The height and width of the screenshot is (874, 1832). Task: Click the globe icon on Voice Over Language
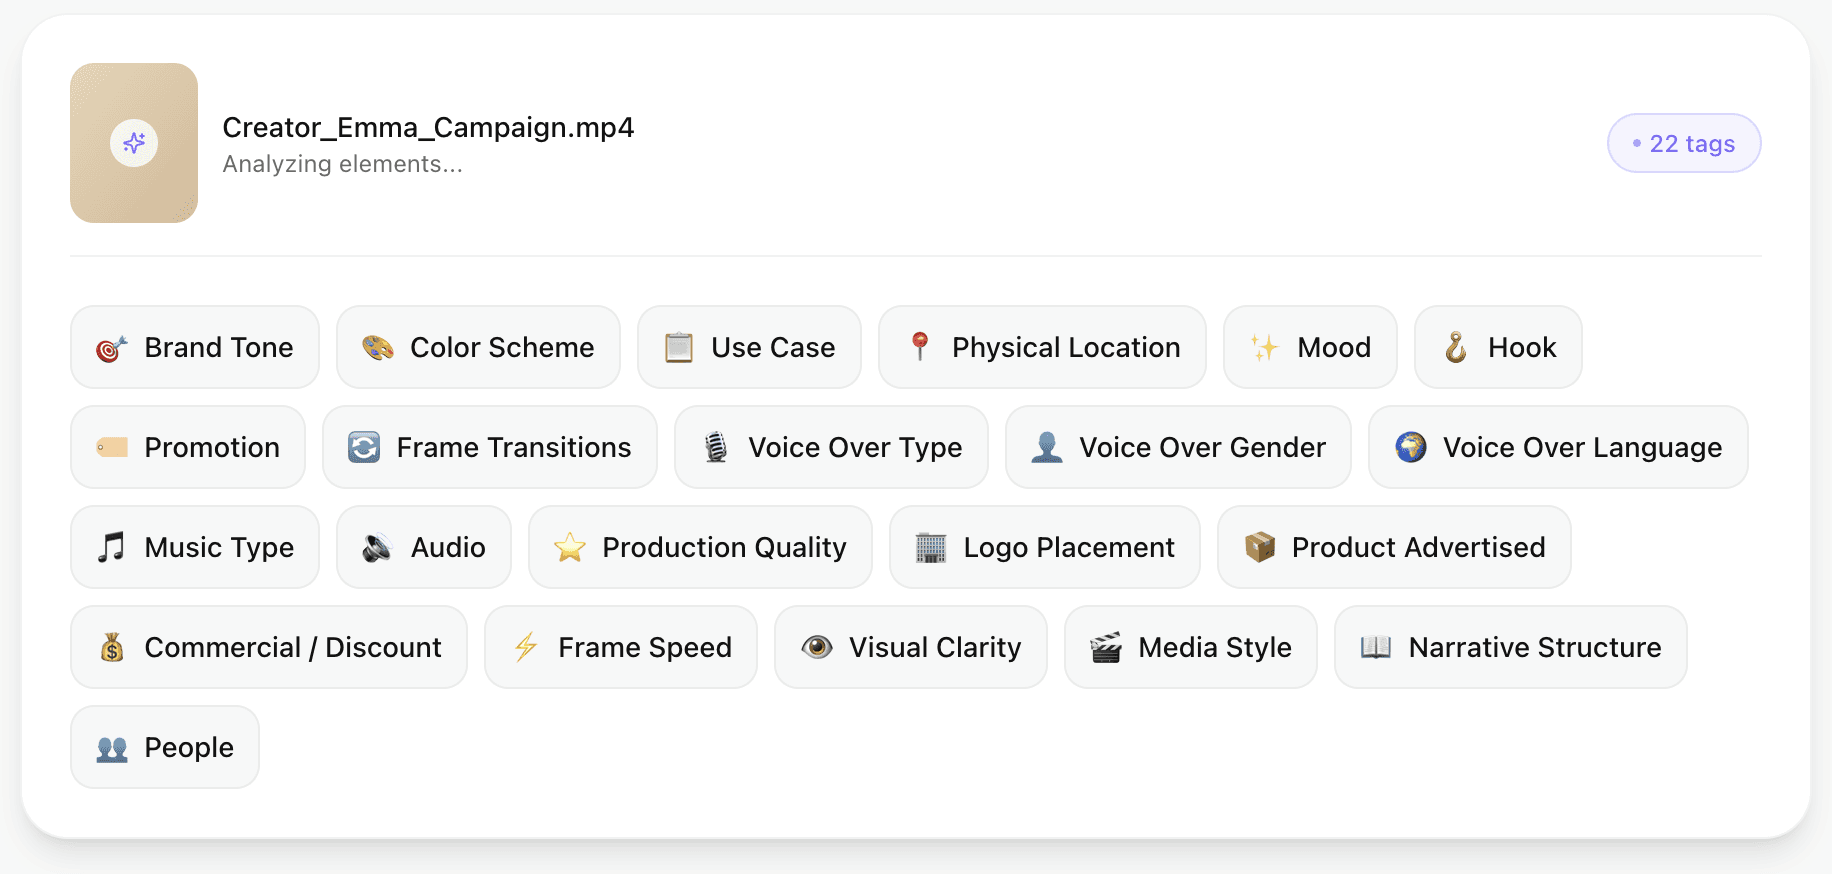click(x=1411, y=448)
